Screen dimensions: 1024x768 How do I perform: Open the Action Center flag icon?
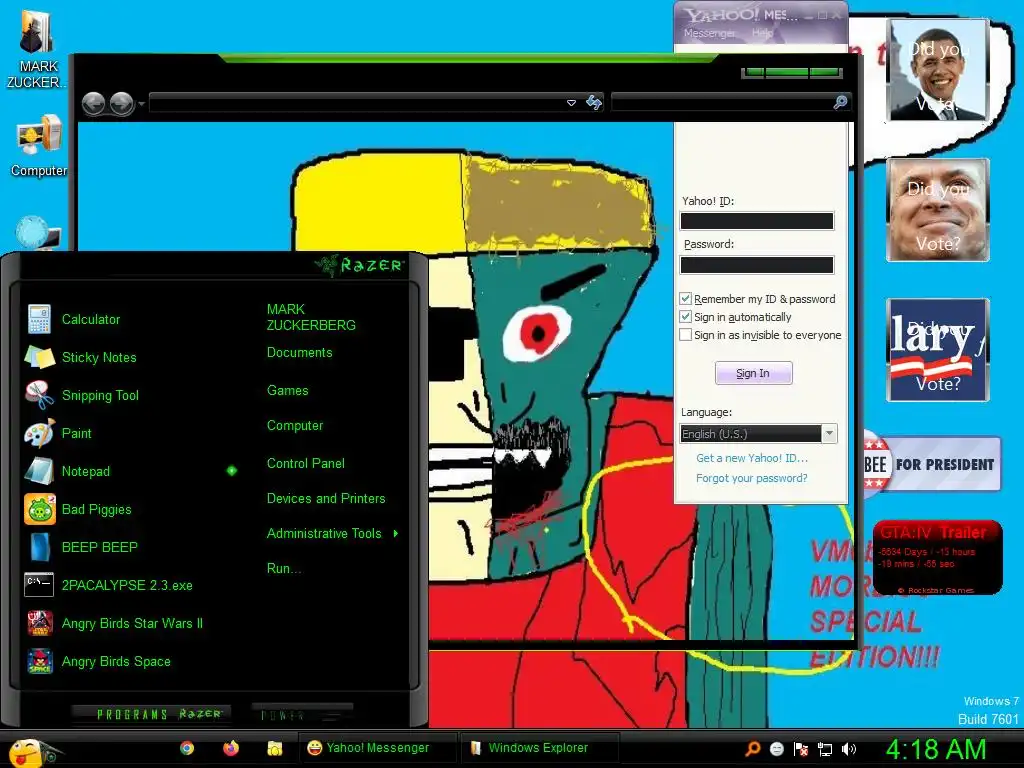click(801, 749)
